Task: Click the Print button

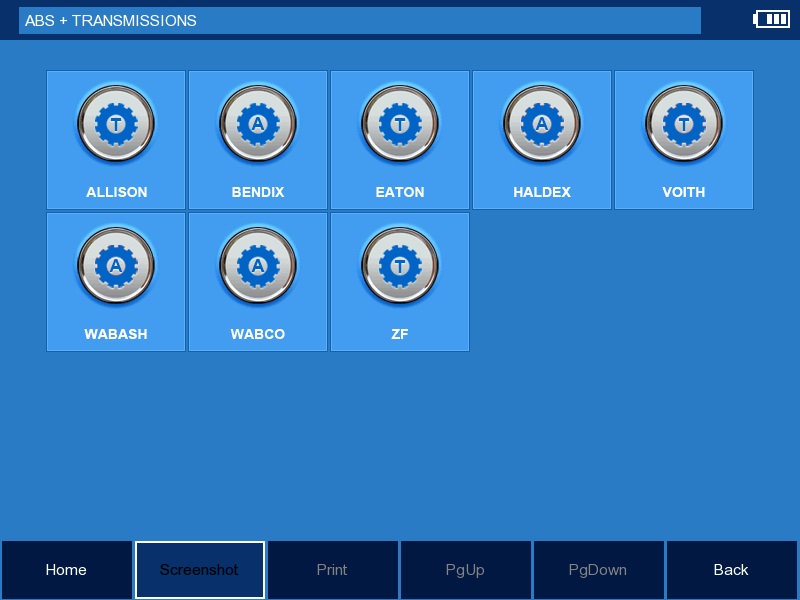Action: 333,569
